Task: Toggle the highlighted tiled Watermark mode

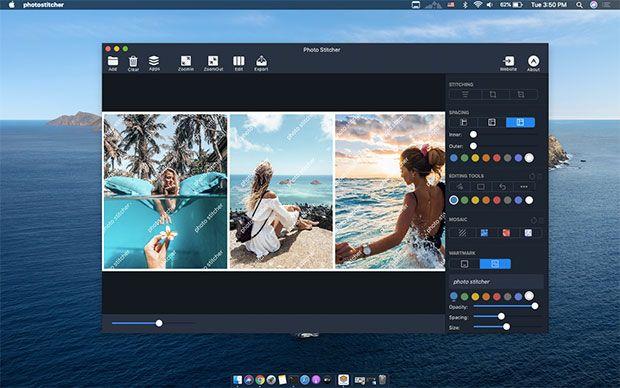Action: (x=495, y=264)
